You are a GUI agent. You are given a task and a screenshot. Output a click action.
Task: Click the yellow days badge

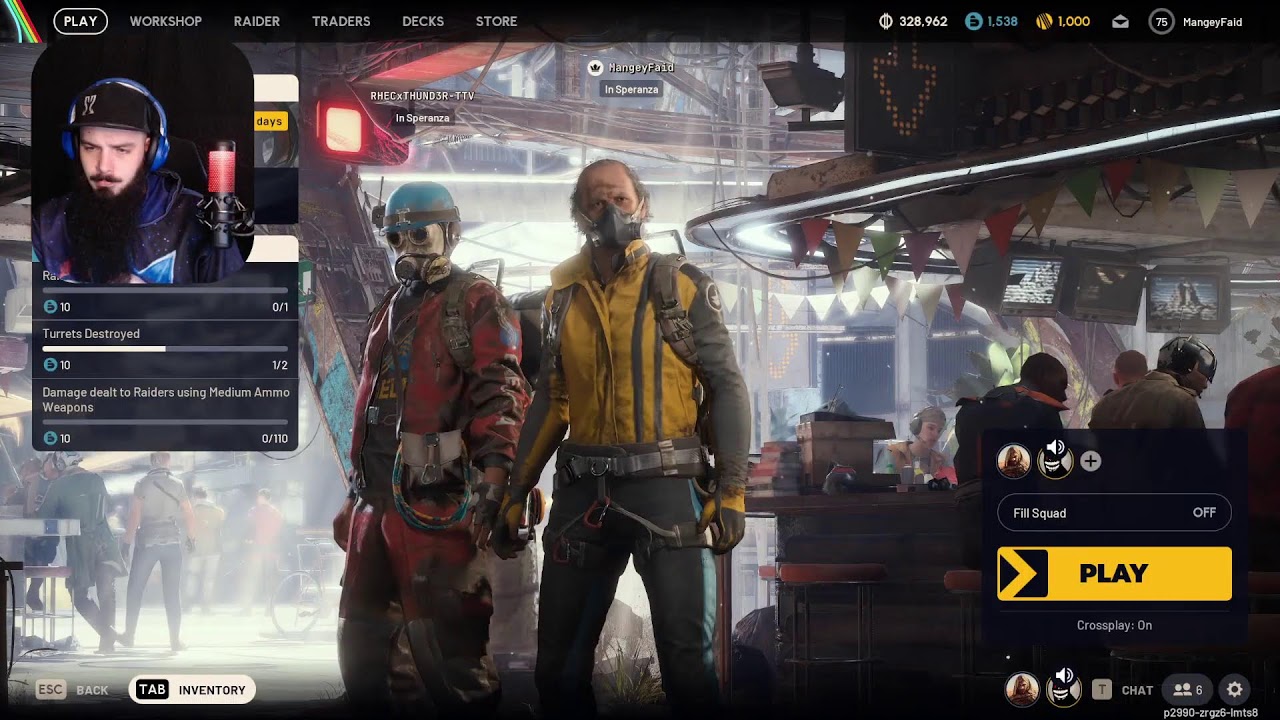(269, 121)
